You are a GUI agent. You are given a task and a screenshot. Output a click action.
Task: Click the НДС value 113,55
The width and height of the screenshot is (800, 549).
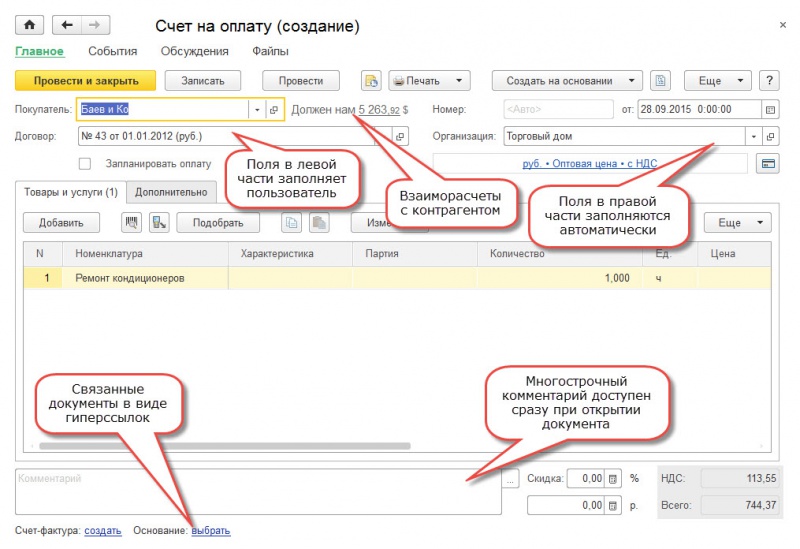[x=740, y=479]
